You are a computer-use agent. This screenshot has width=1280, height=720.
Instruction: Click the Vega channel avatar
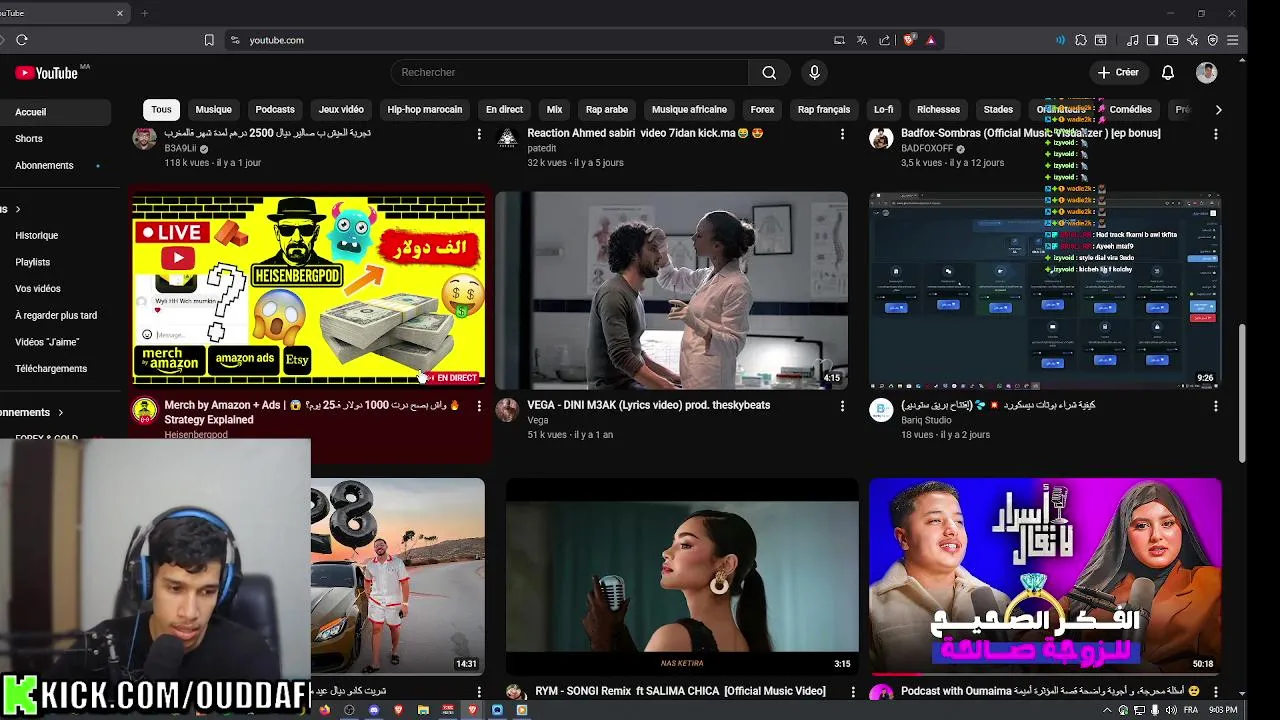[508, 410]
